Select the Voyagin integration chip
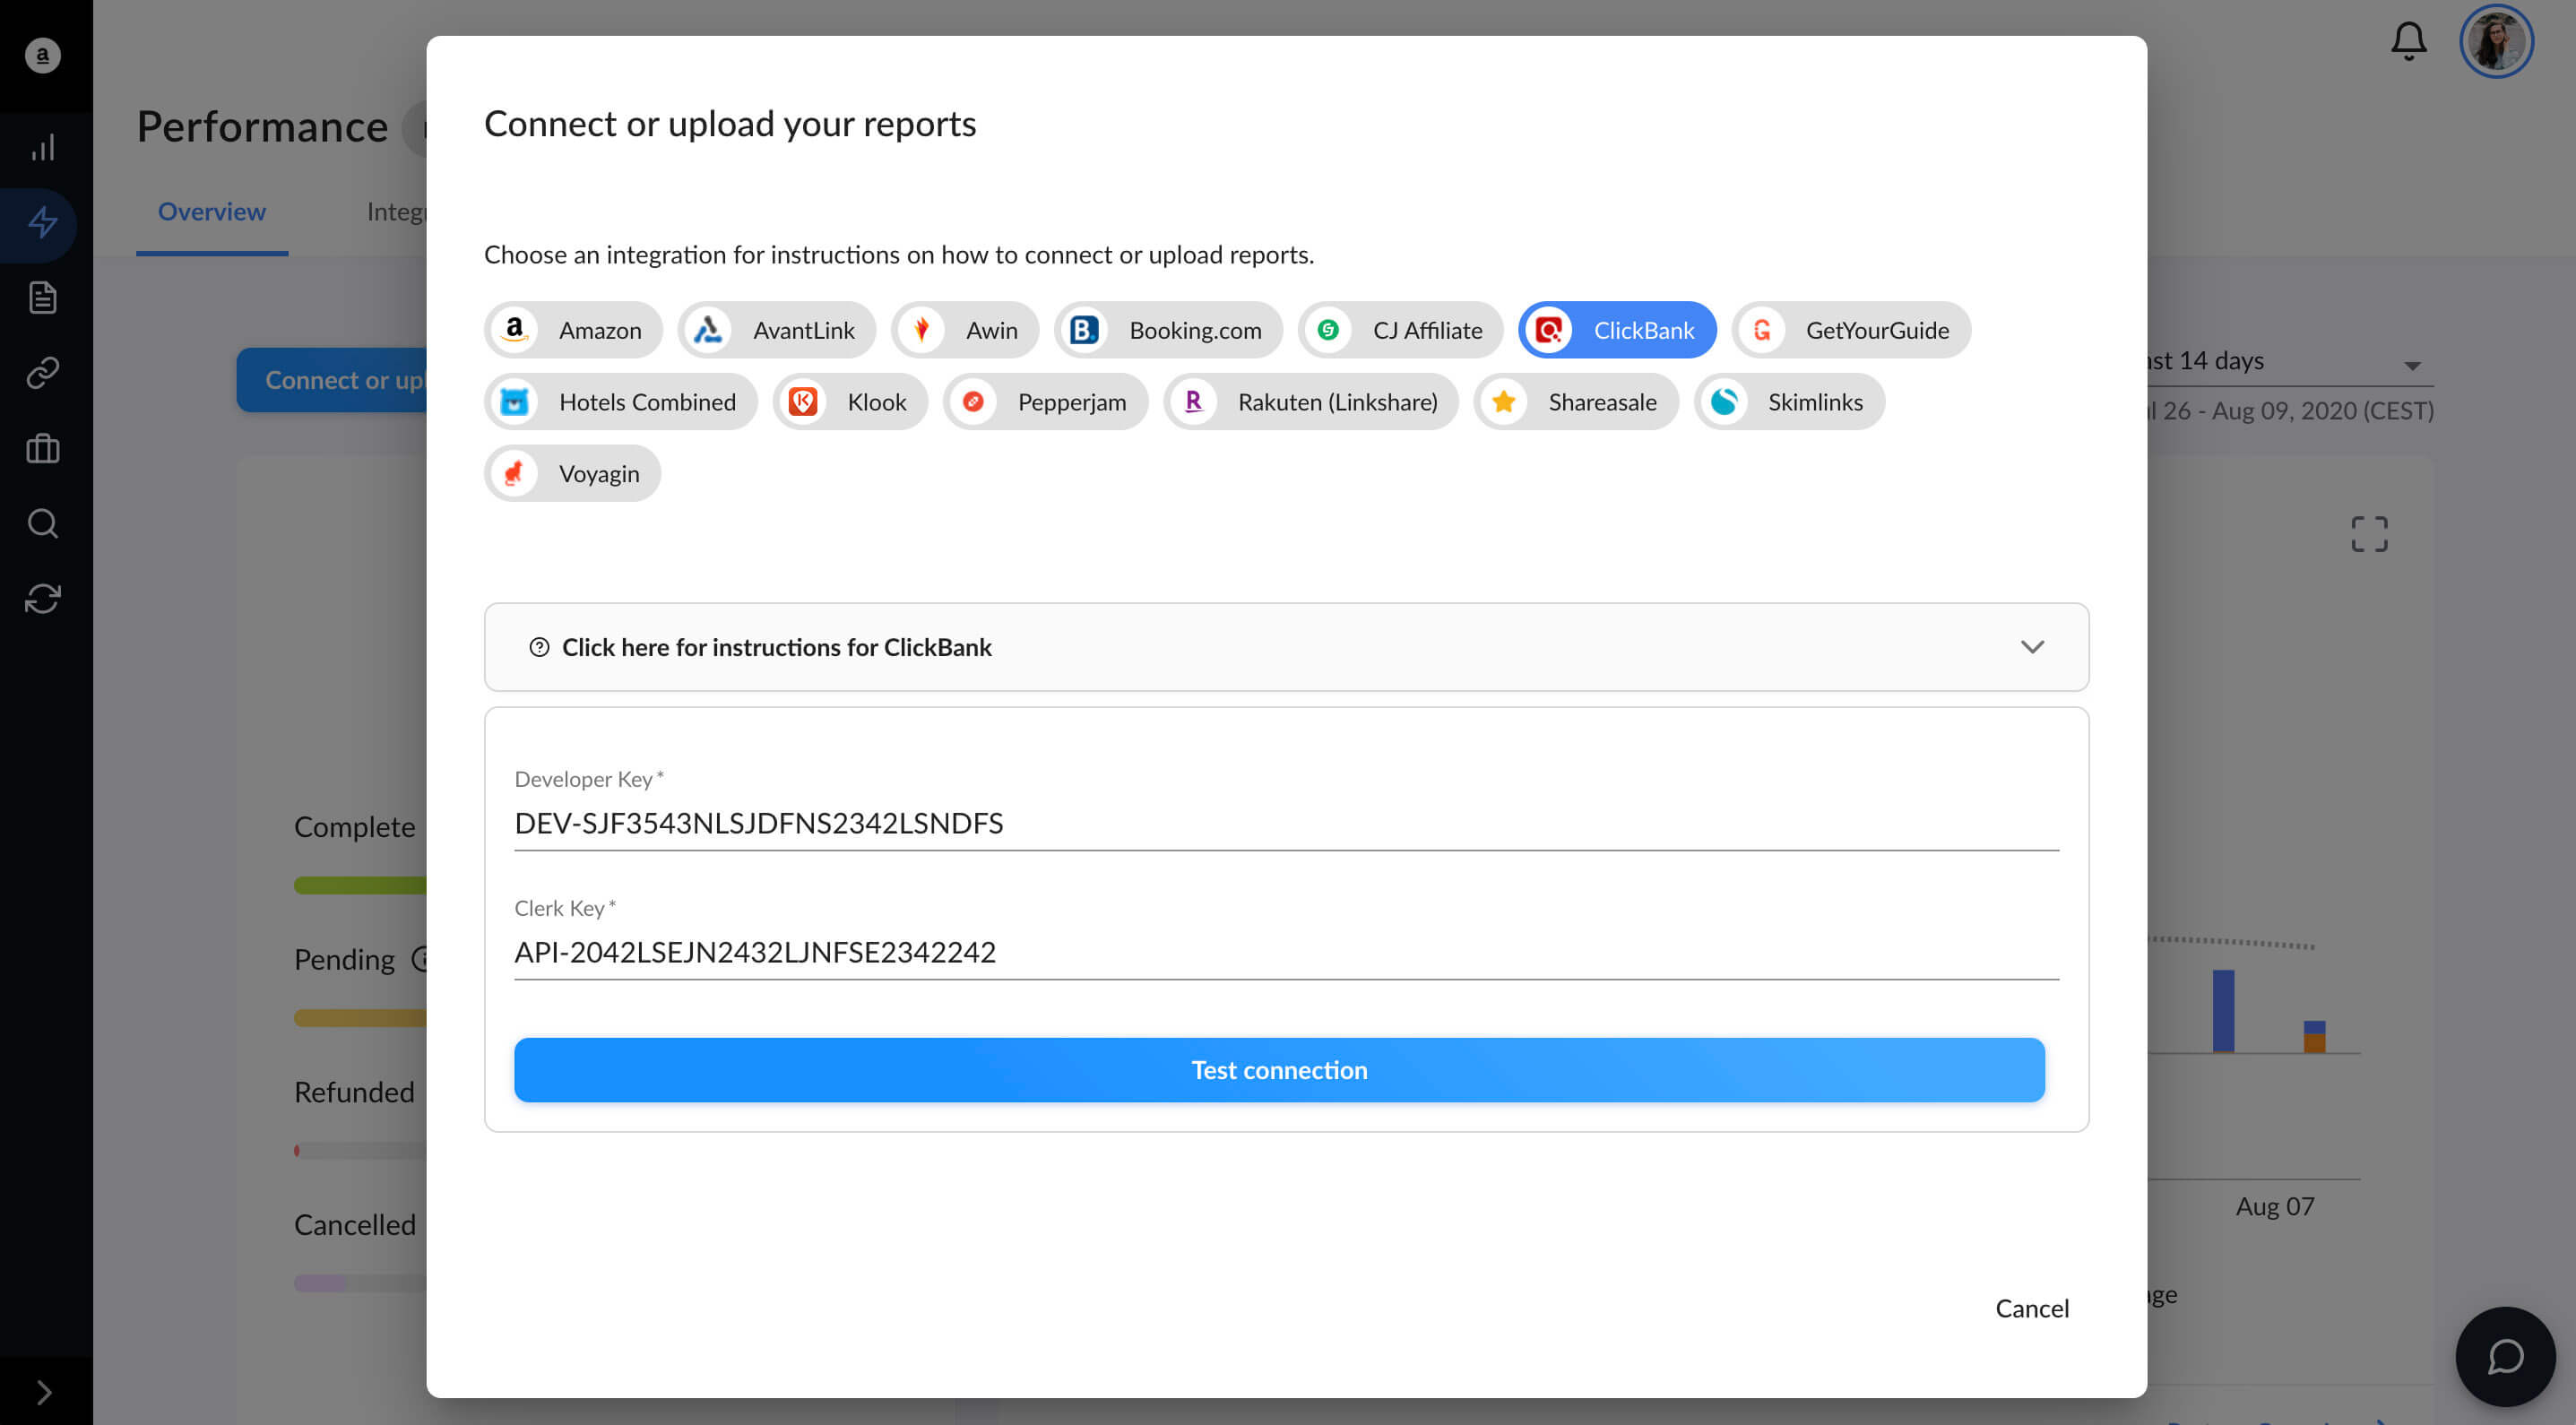The width and height of the screenshot is (2576, 1425). point(573,474)
